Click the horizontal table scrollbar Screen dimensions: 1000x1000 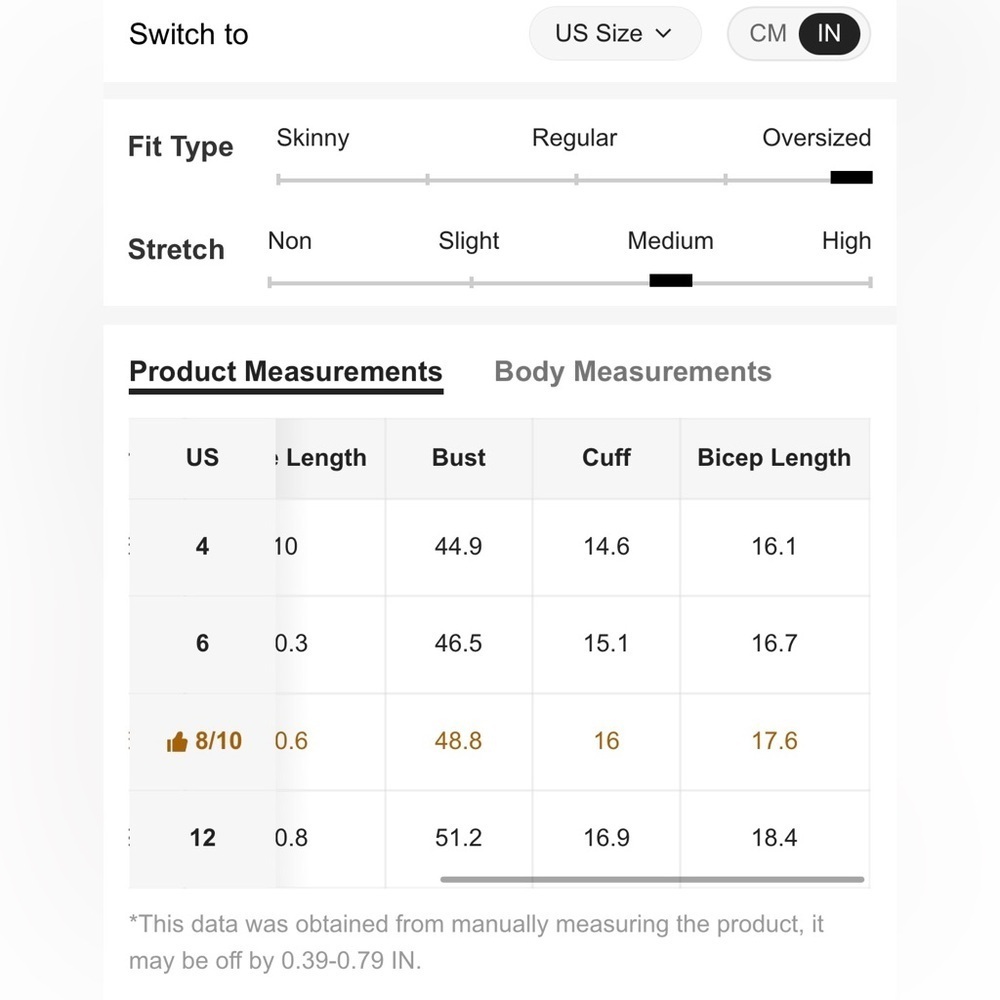(x=652, y=879)
